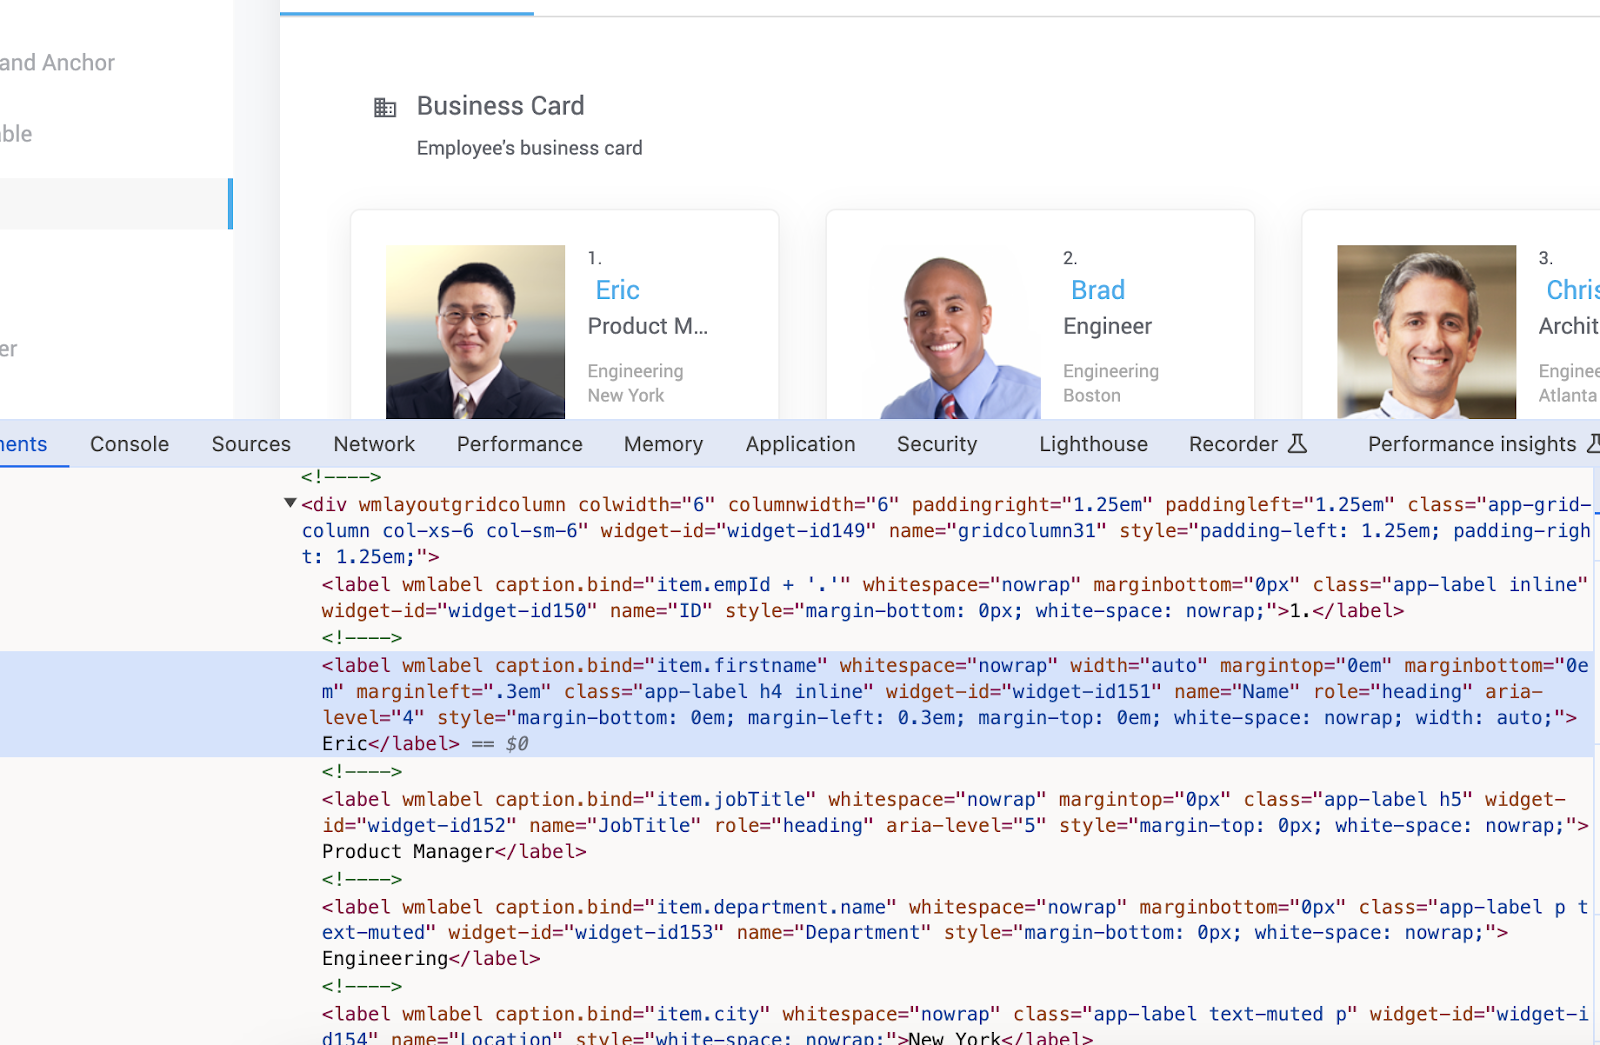Click the Brad name link
This screenshot has width=1600, height=1045.
click(1097, 290)
